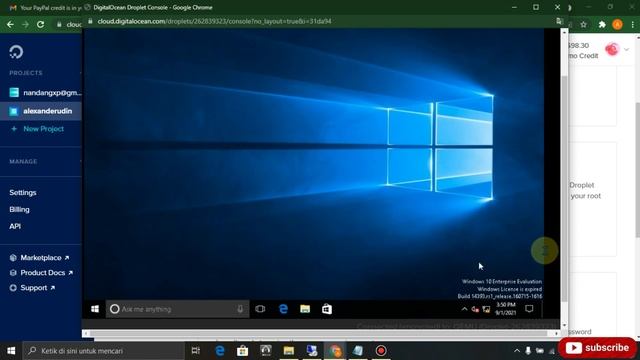Expand the account dropdown chevron

pyautogui.click(x=627, y=50)
